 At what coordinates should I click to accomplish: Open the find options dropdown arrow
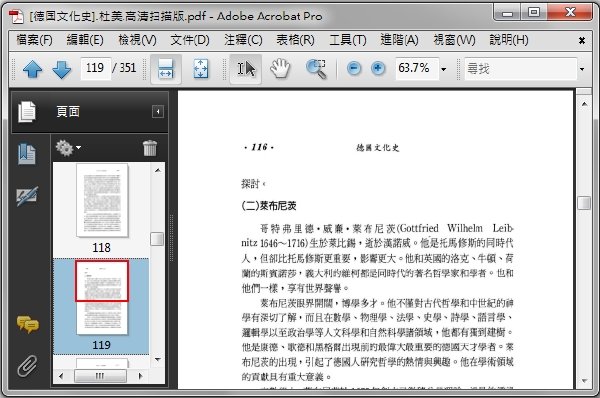pyautogui.click(x=582, y=69)
